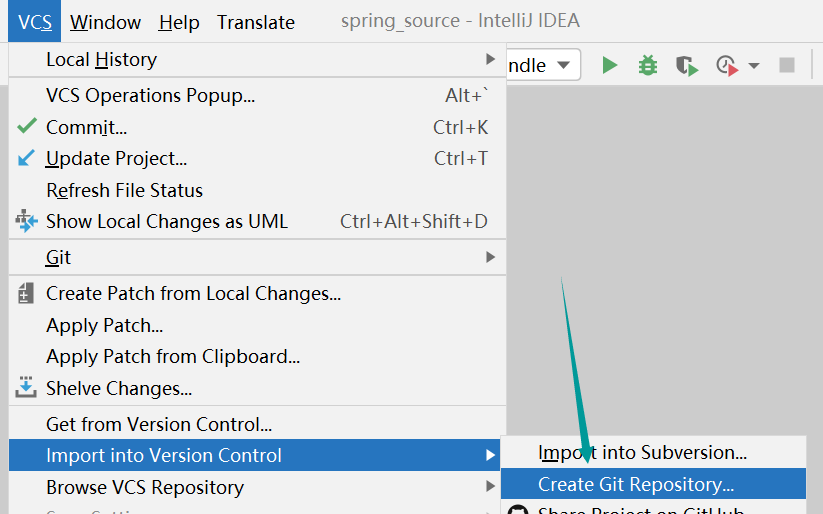Click the UML diagram icon
823x514 pixels.
(x=26, y=221)
